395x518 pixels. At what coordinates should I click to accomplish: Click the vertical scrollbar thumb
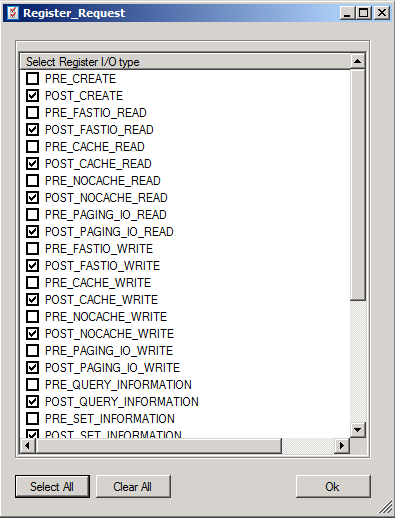[358, 185]
